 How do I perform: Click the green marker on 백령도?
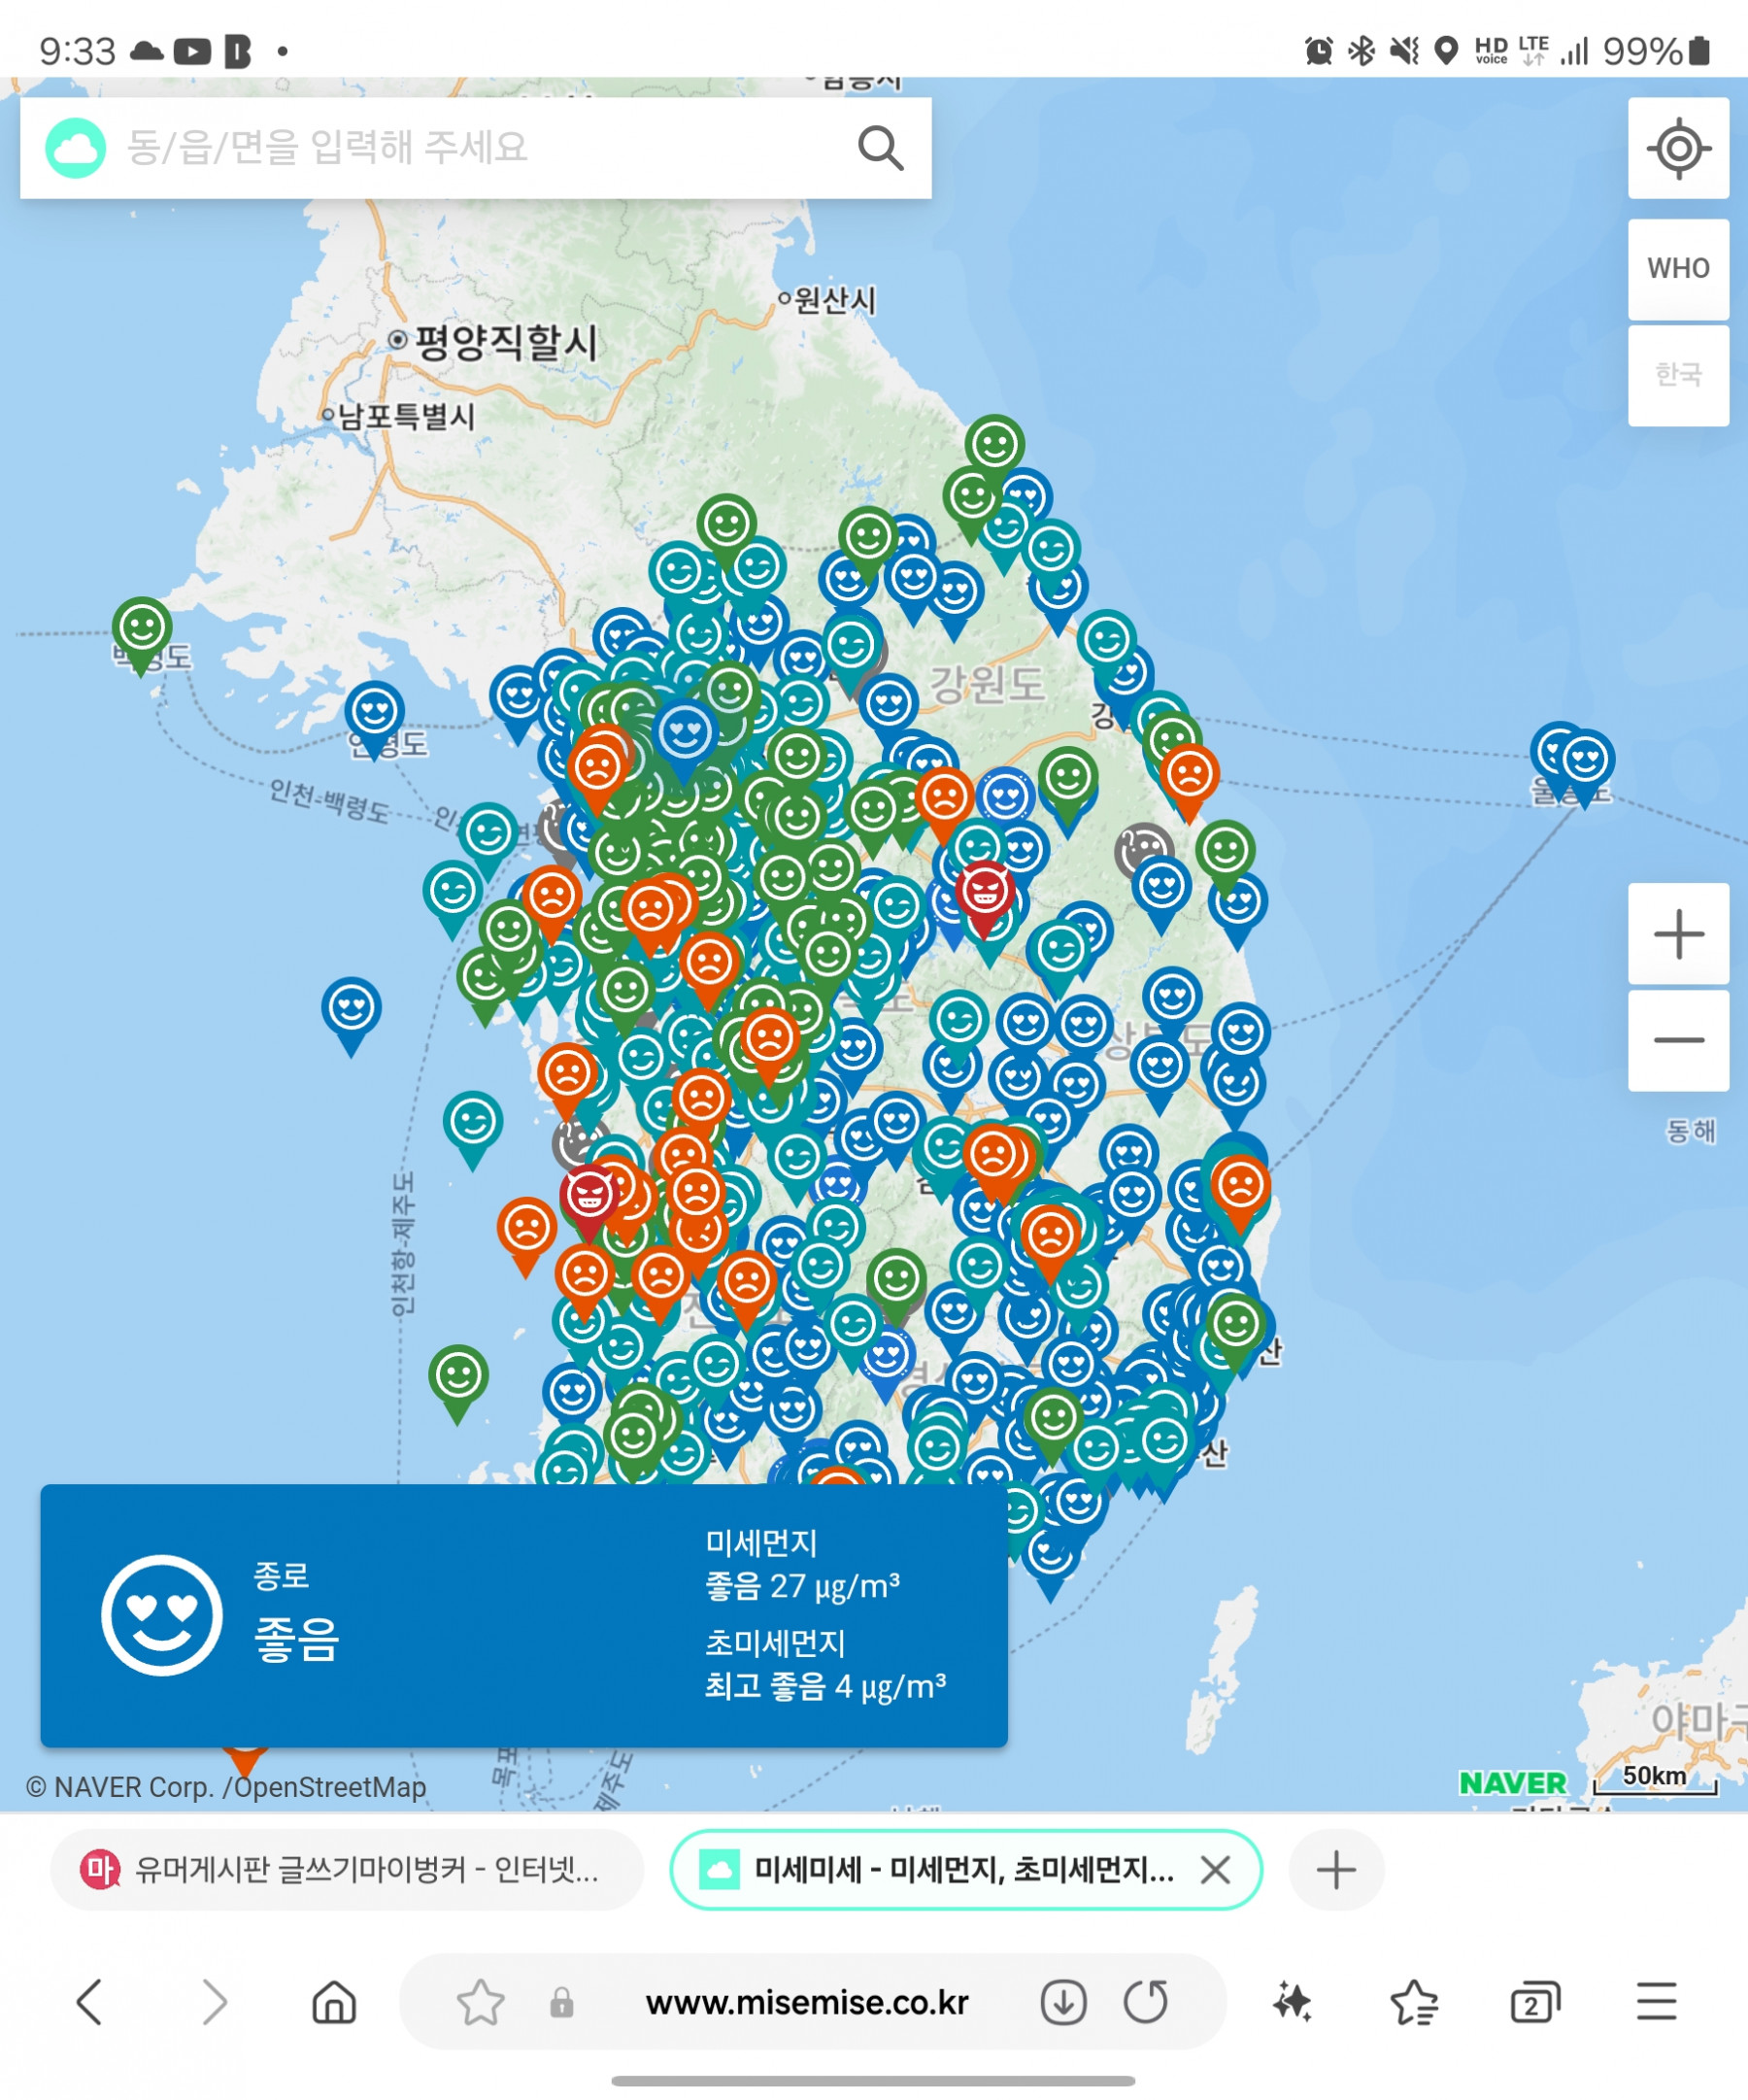pos(142,630)
